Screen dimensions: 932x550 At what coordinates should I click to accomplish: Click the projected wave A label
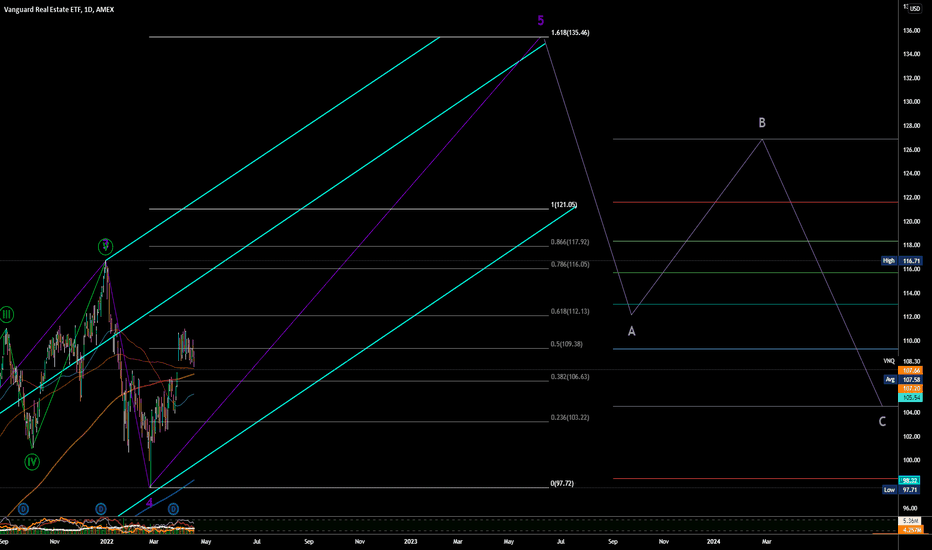(x=631, y=331)
